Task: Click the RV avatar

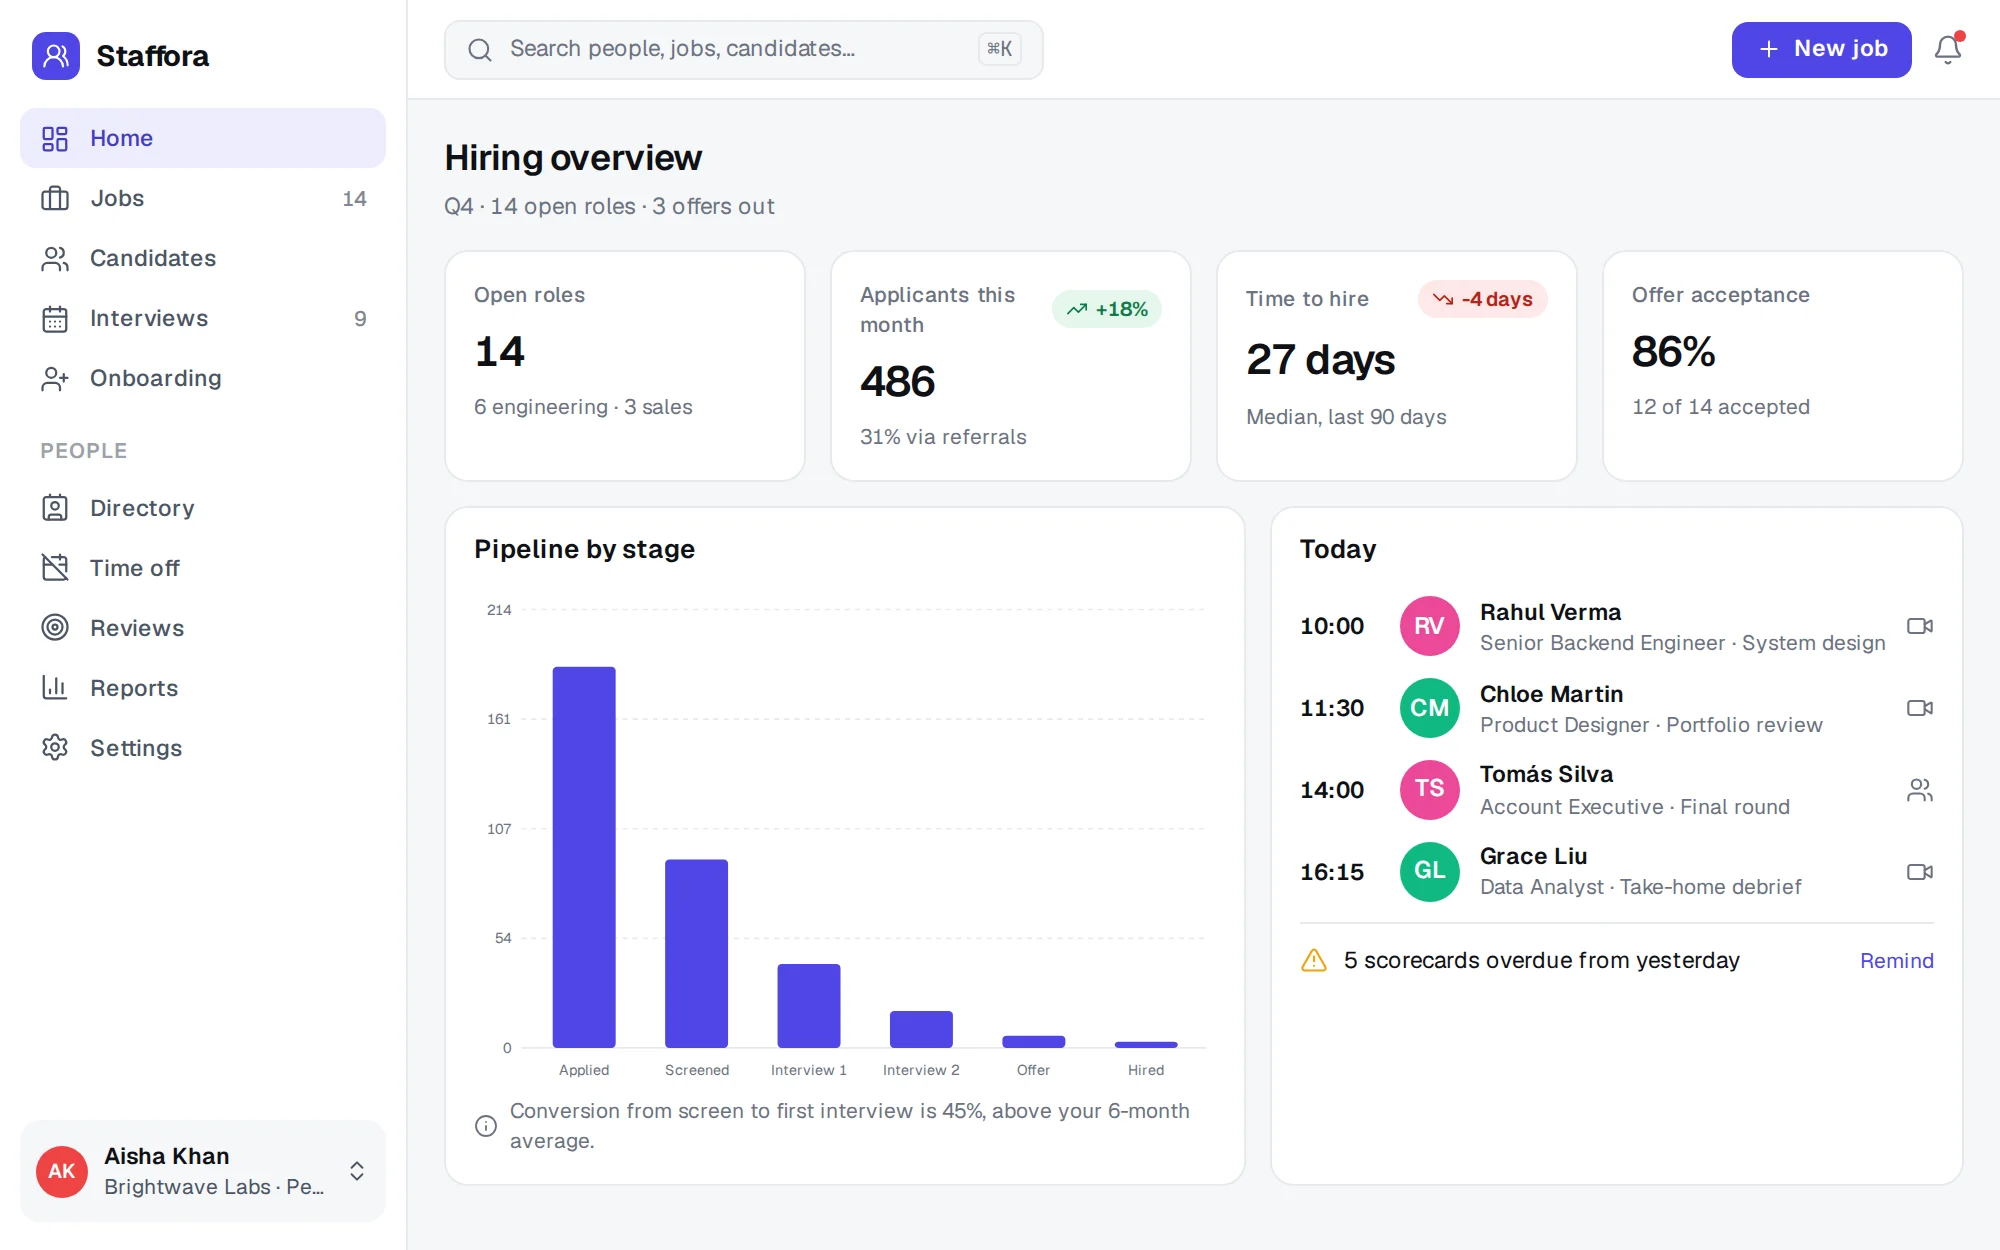Action: tap(1429, 626)
